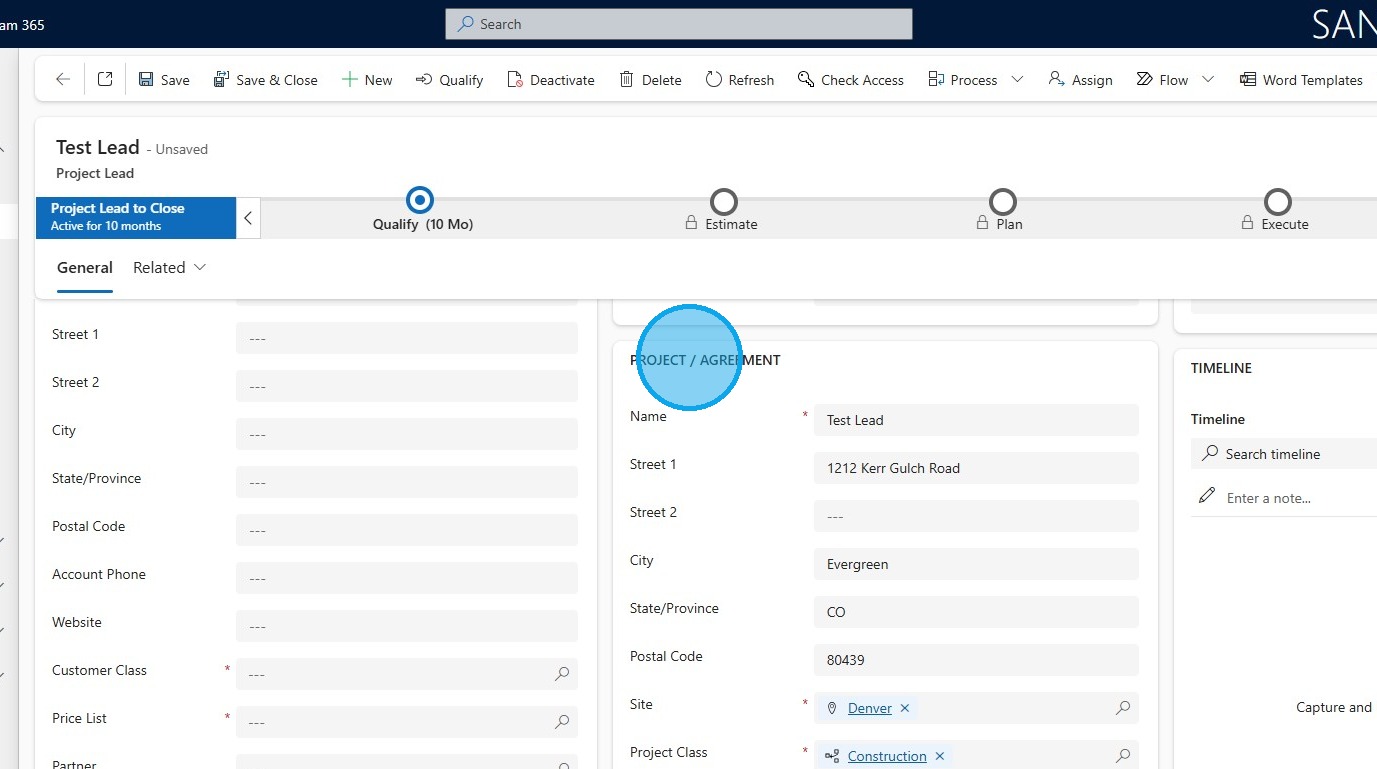Switch to the General tab

[85, 268]
